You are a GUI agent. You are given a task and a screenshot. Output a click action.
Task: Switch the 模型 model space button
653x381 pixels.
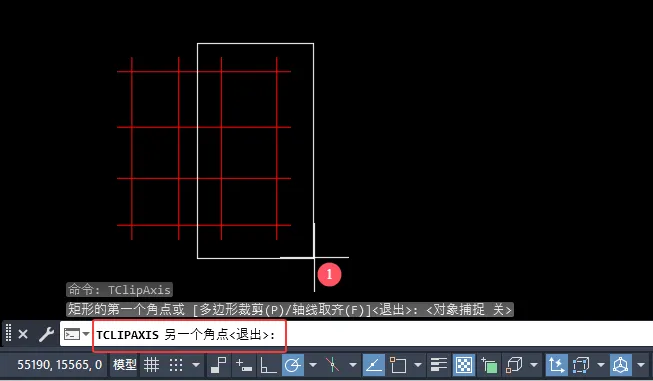coord(125,365)
